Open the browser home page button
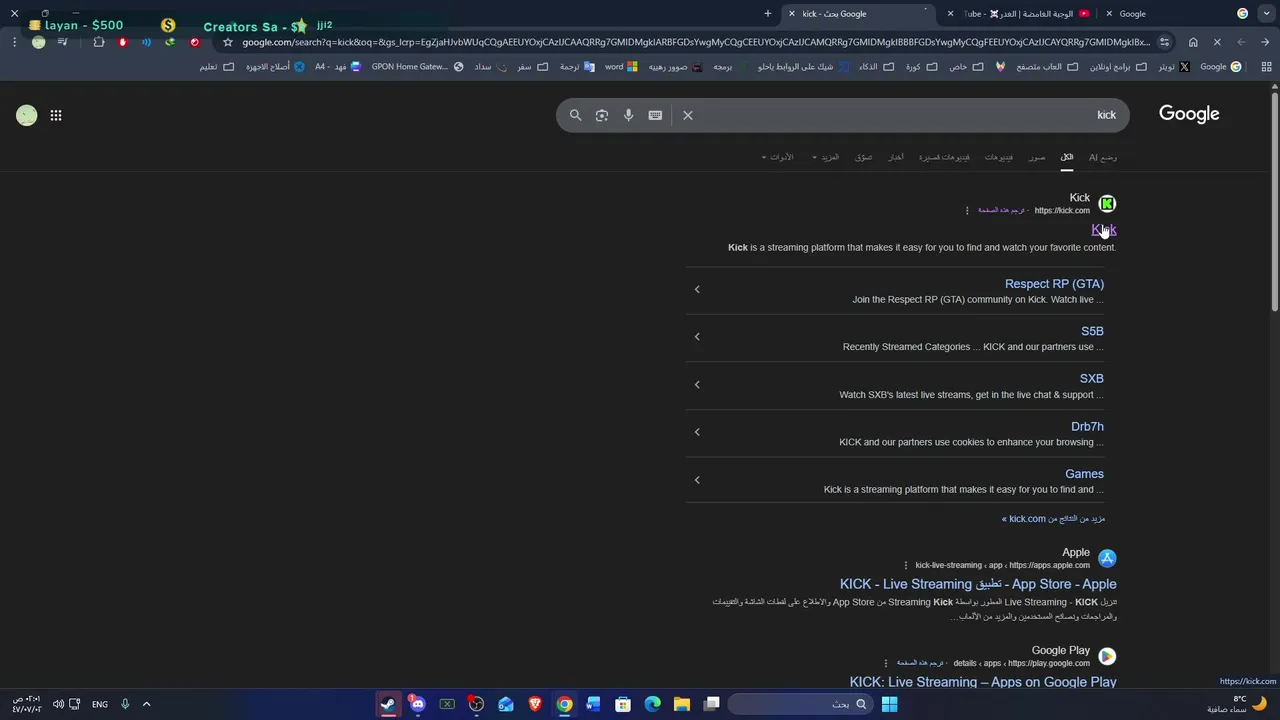Image resolution: width=1280 pixels, height=720 pixels. point(1193,42)
